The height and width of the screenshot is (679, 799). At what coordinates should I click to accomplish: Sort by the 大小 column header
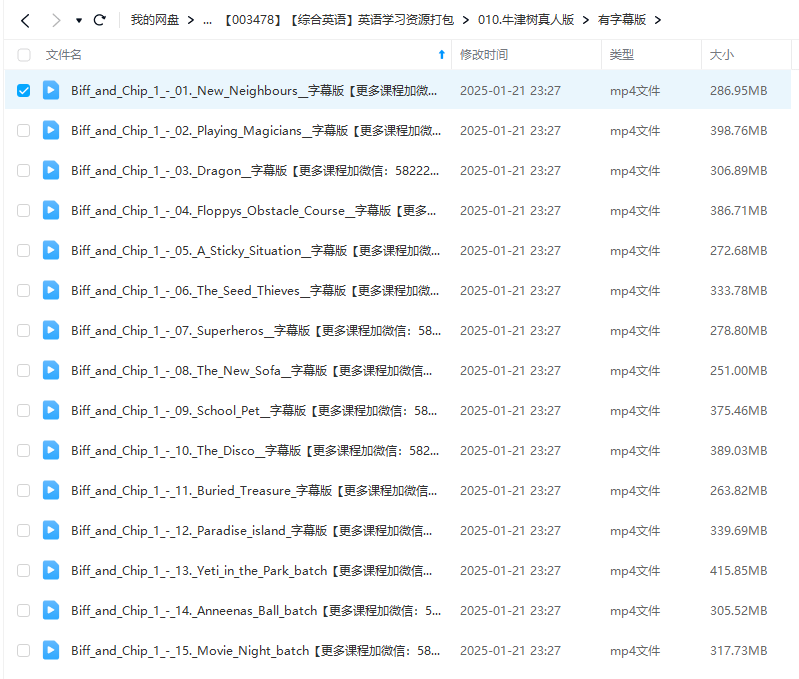(722, 55)
